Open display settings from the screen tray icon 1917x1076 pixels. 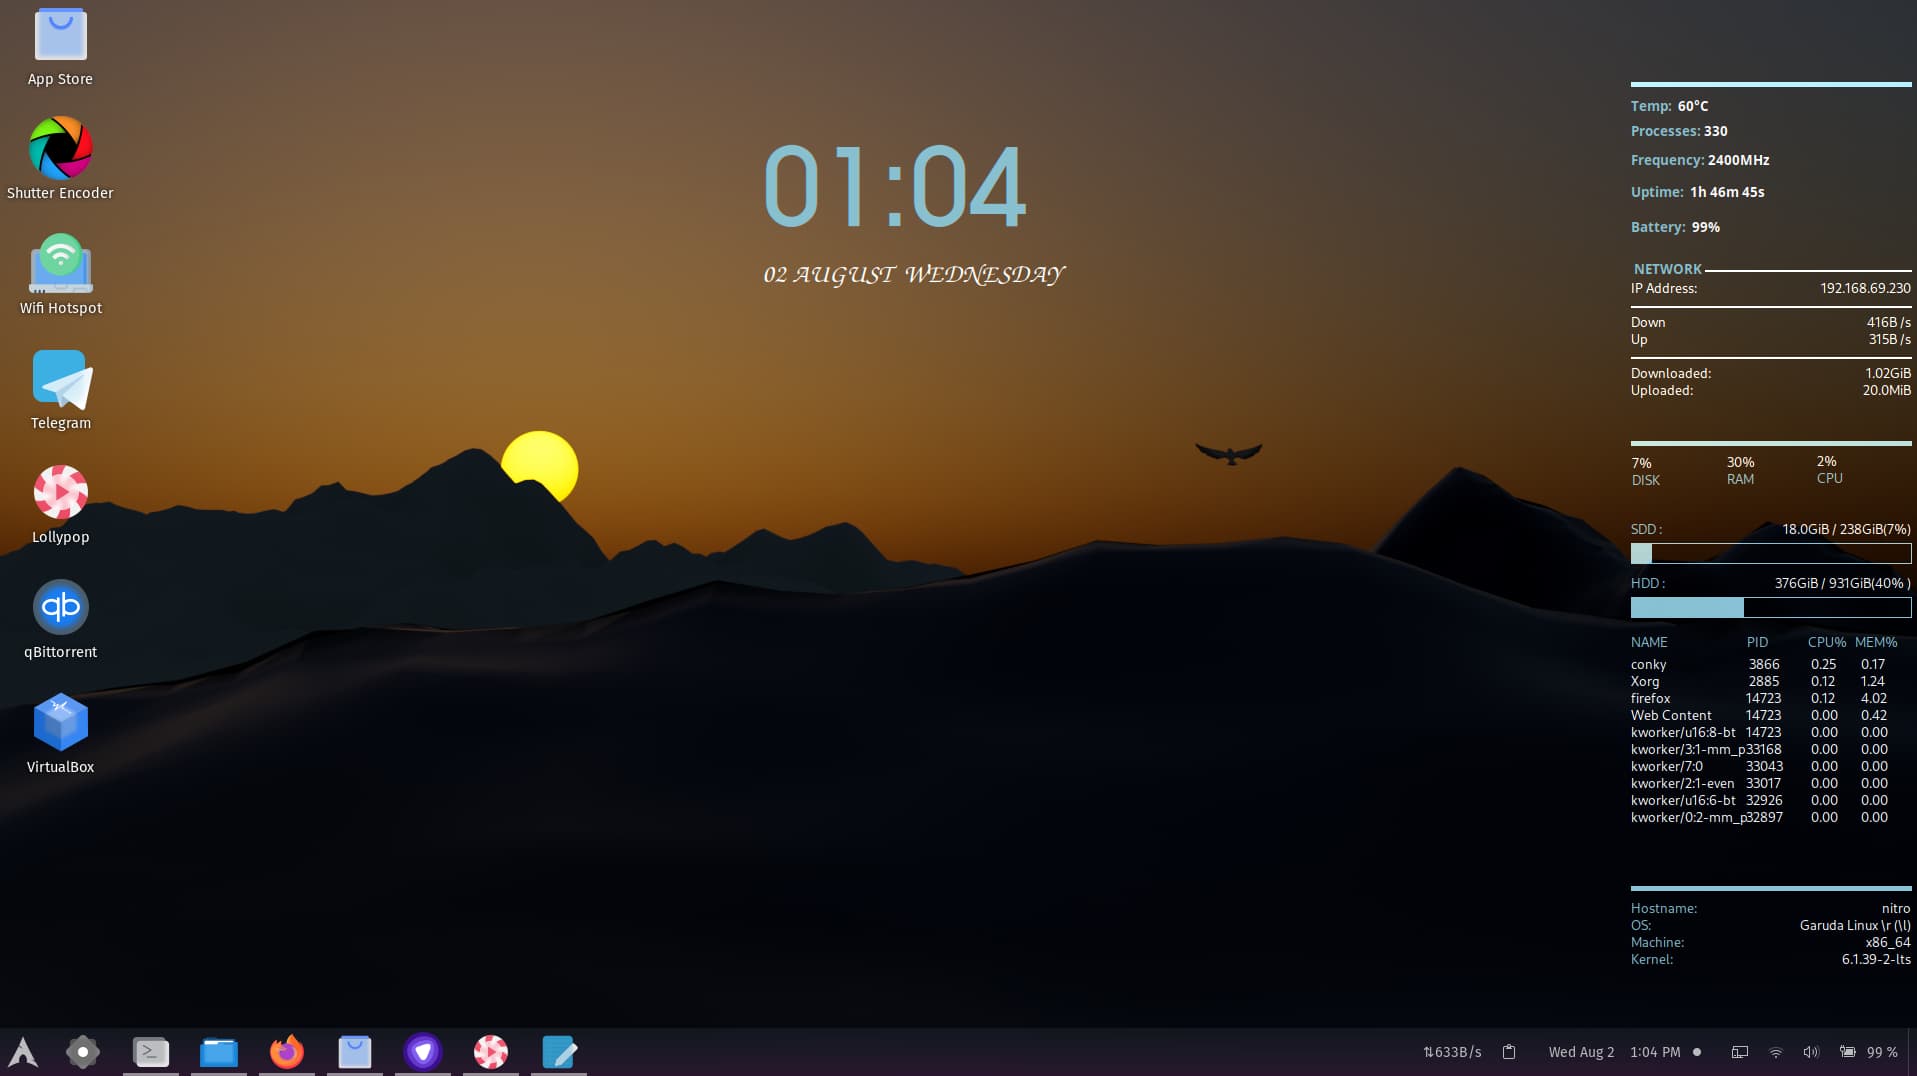(1739, 1051)
